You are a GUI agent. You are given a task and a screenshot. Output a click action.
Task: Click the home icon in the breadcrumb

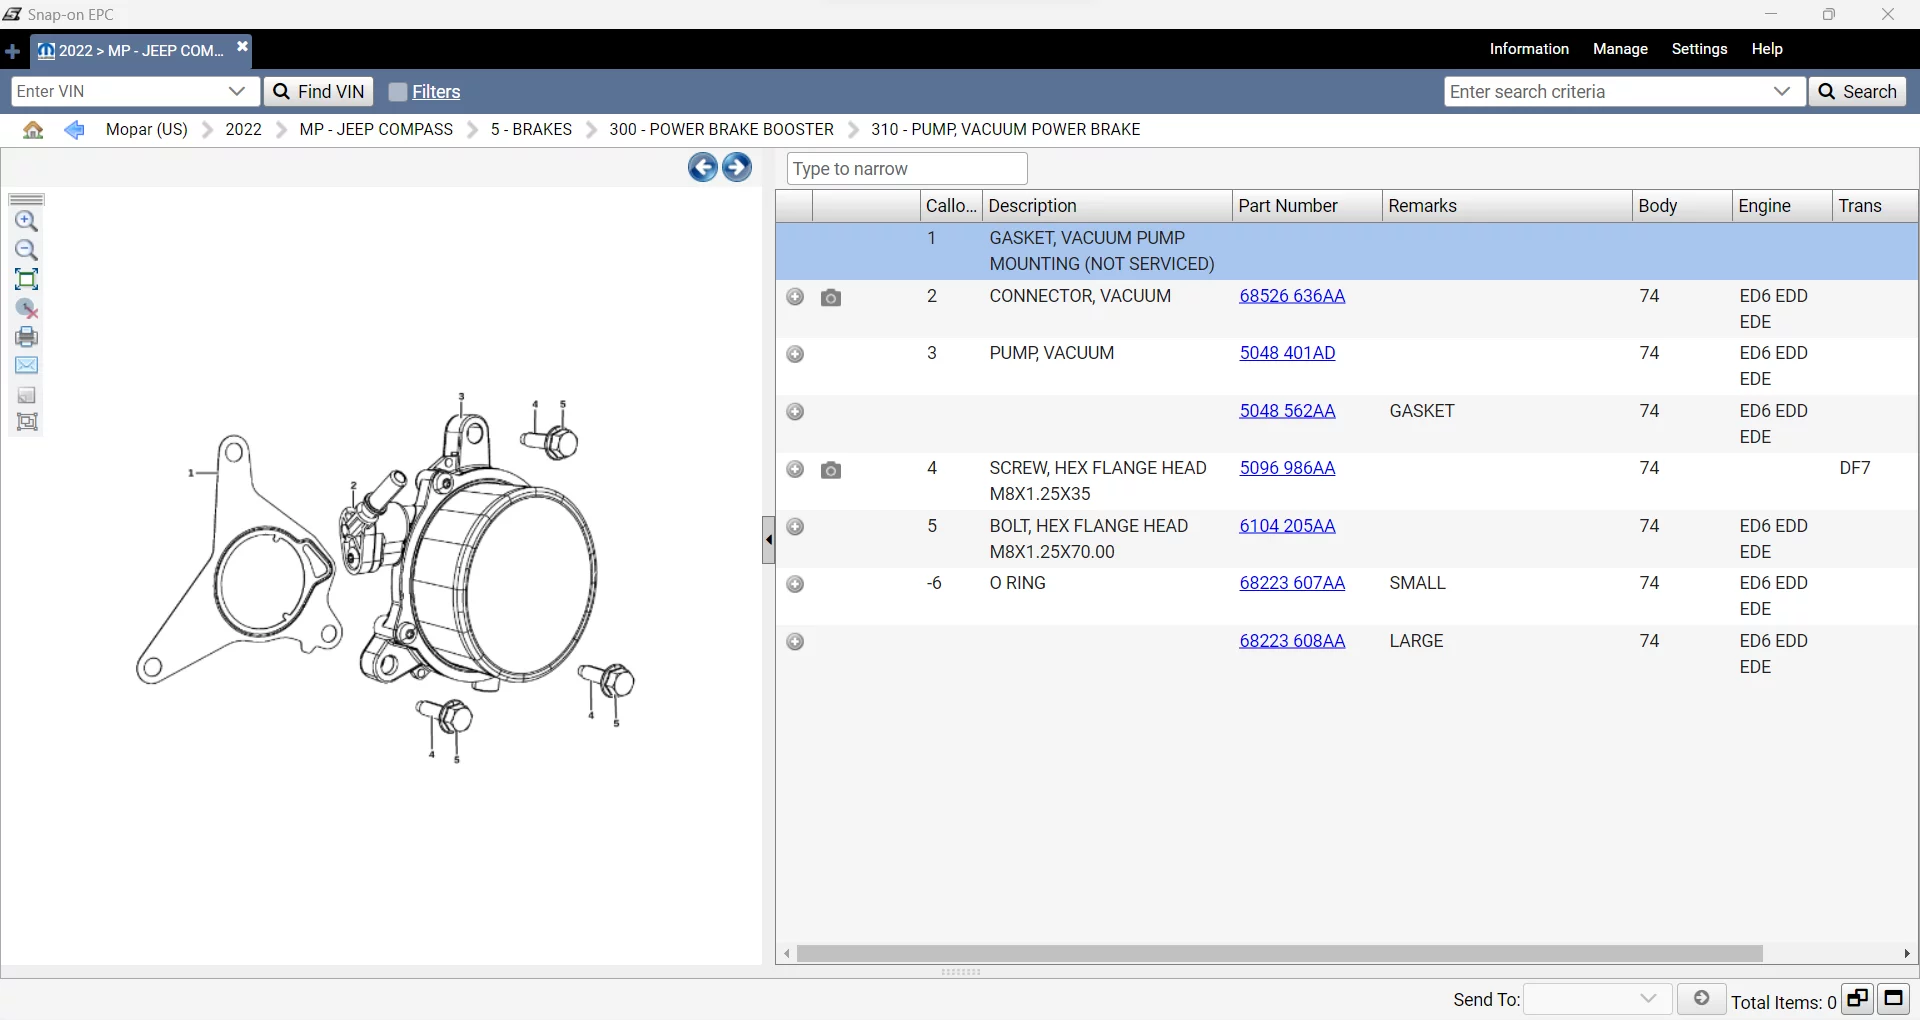coord(33,130)
